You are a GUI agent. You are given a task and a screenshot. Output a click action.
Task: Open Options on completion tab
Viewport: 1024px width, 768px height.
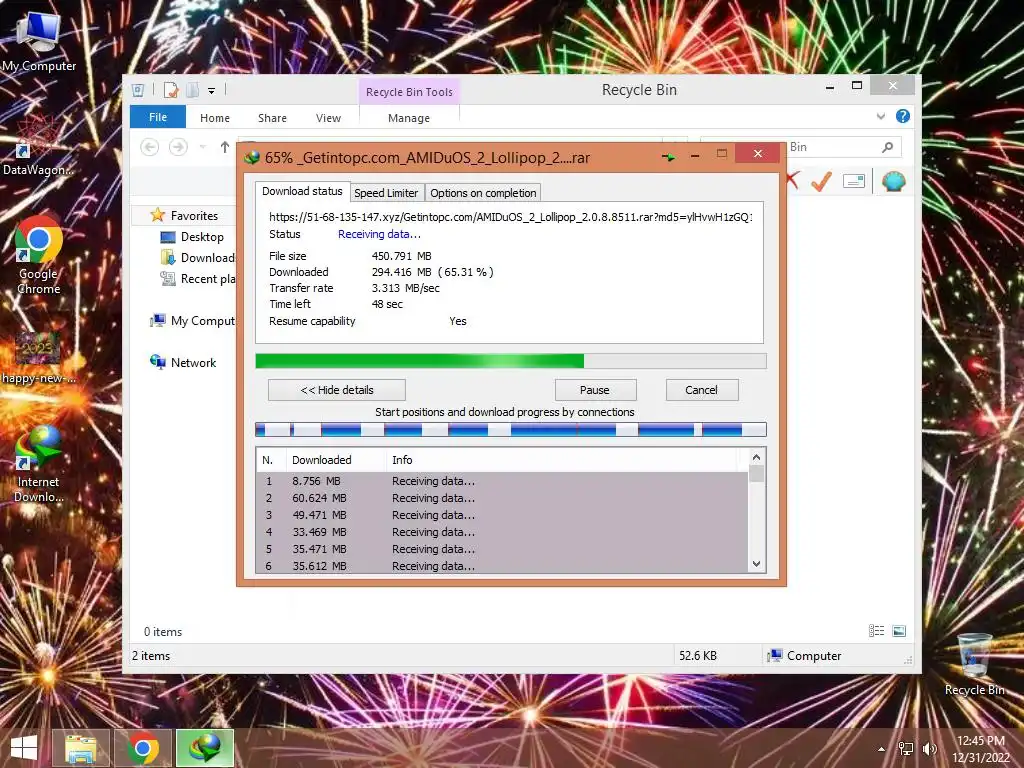[483, 193]
